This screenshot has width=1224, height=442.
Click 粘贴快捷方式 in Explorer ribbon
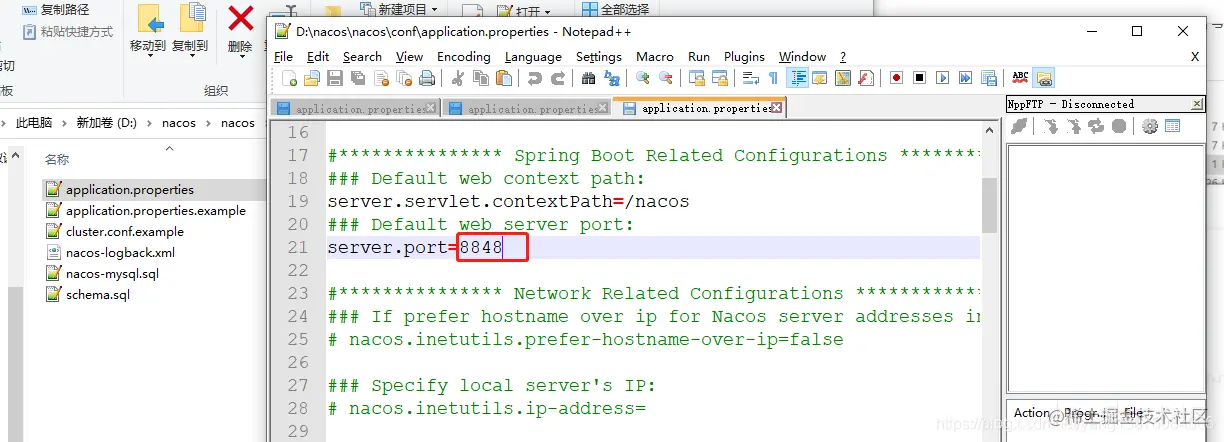click(67, 32)
